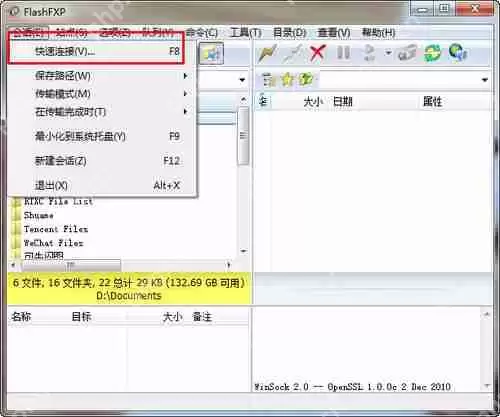This screenshot has height=417, width=500.
Task: Click the 大小 column header in queue pane
Action: [x=173, y=317]
